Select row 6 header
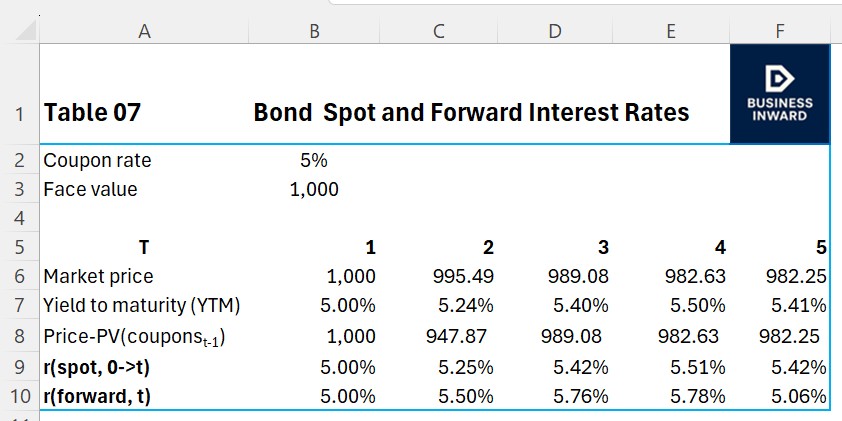This screenshot has width=842, height=421. (x=20, y=276)
